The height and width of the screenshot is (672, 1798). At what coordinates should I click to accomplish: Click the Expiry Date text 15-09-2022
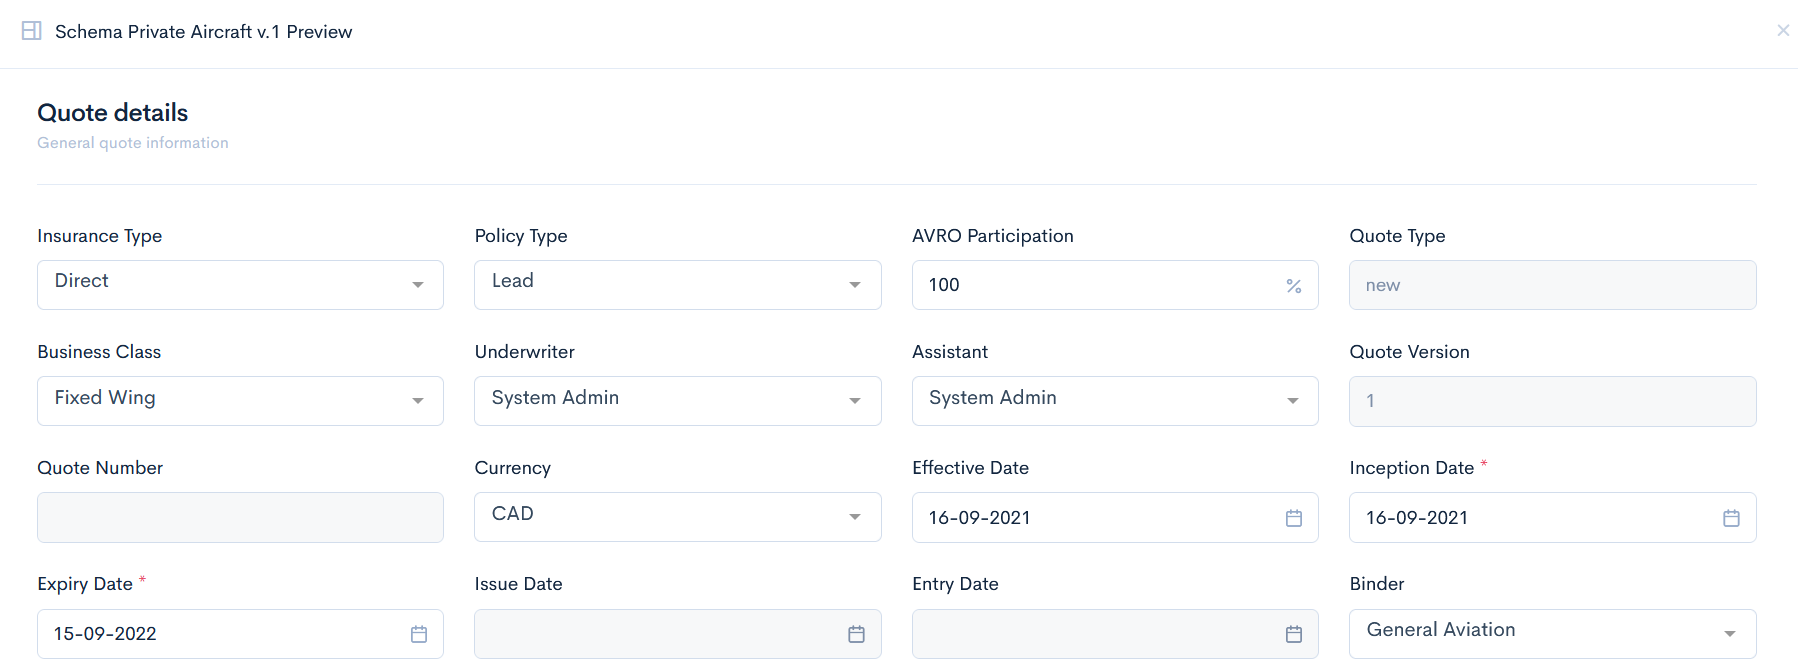coord(106,634)
